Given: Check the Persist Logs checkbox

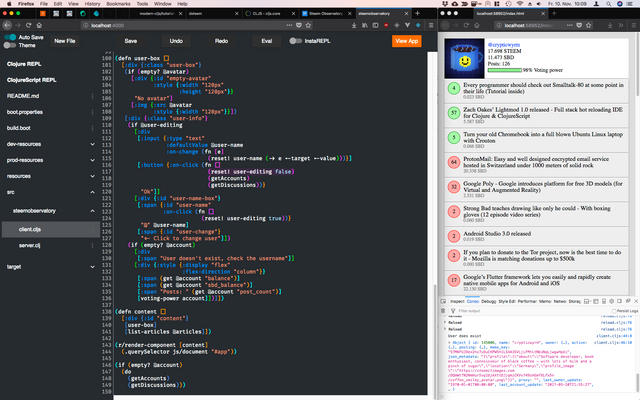Looking at the screenshot, I should [614, 311].
